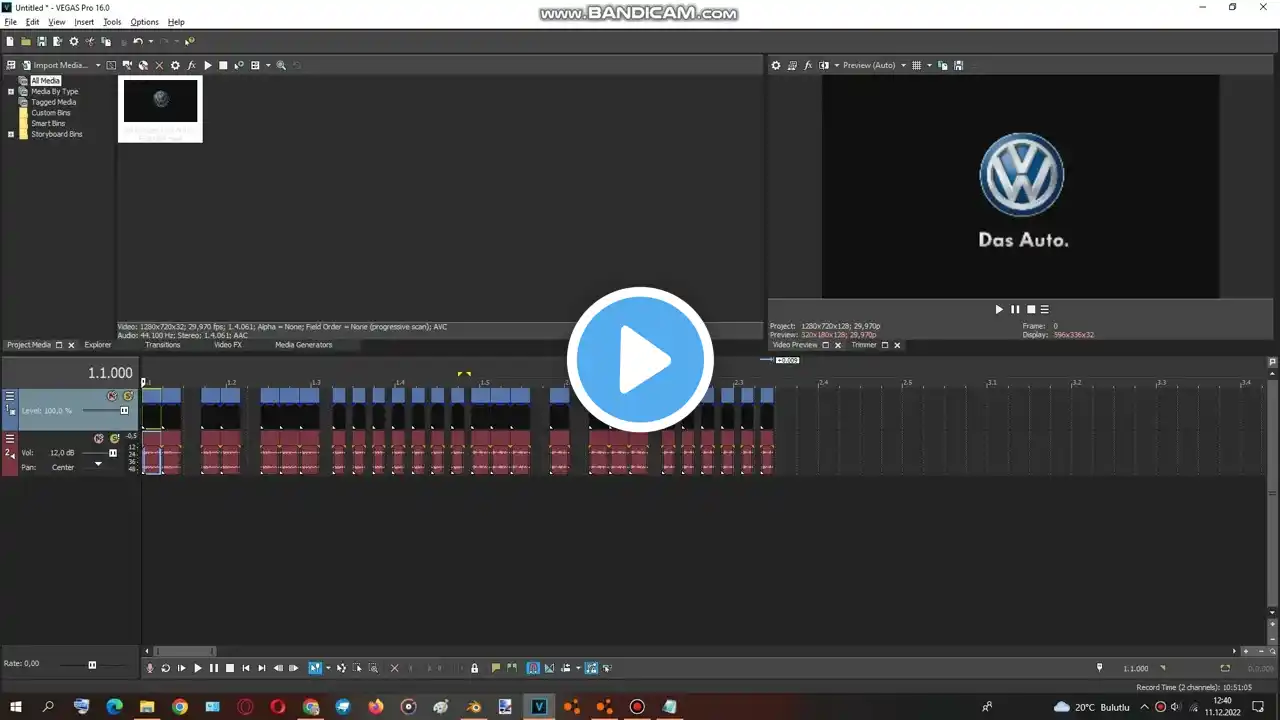Stop media preview in Project Media toolbar
Viewport: 1280px width, 720px height.
pos(223,65)
